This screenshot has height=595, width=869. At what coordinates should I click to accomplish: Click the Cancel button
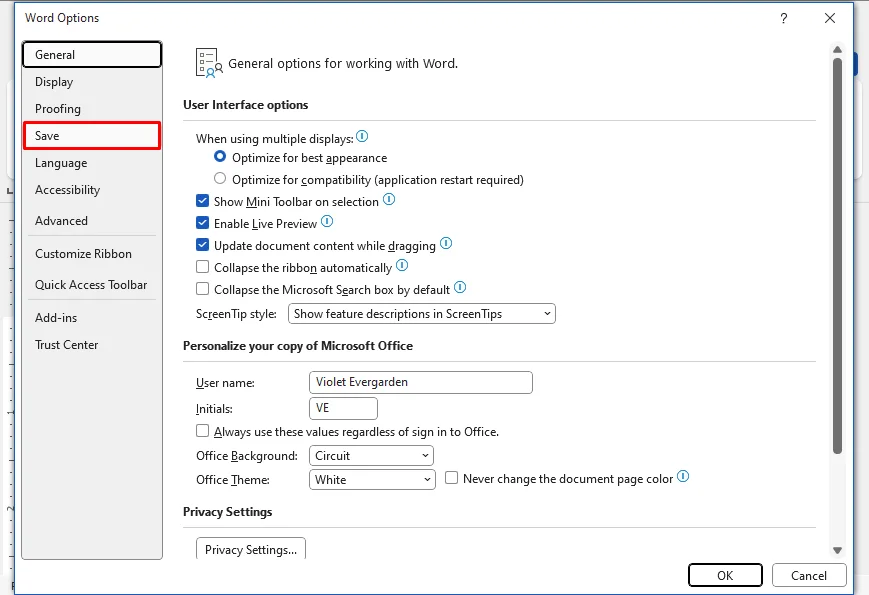(809, 575)
